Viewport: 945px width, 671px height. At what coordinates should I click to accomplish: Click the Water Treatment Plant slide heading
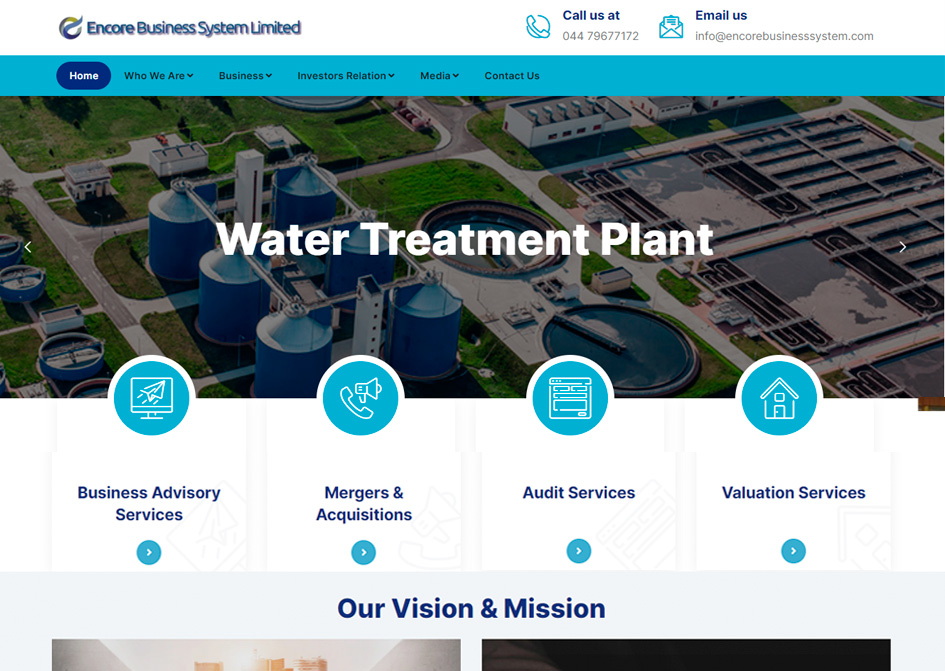(x=465, y=239)
